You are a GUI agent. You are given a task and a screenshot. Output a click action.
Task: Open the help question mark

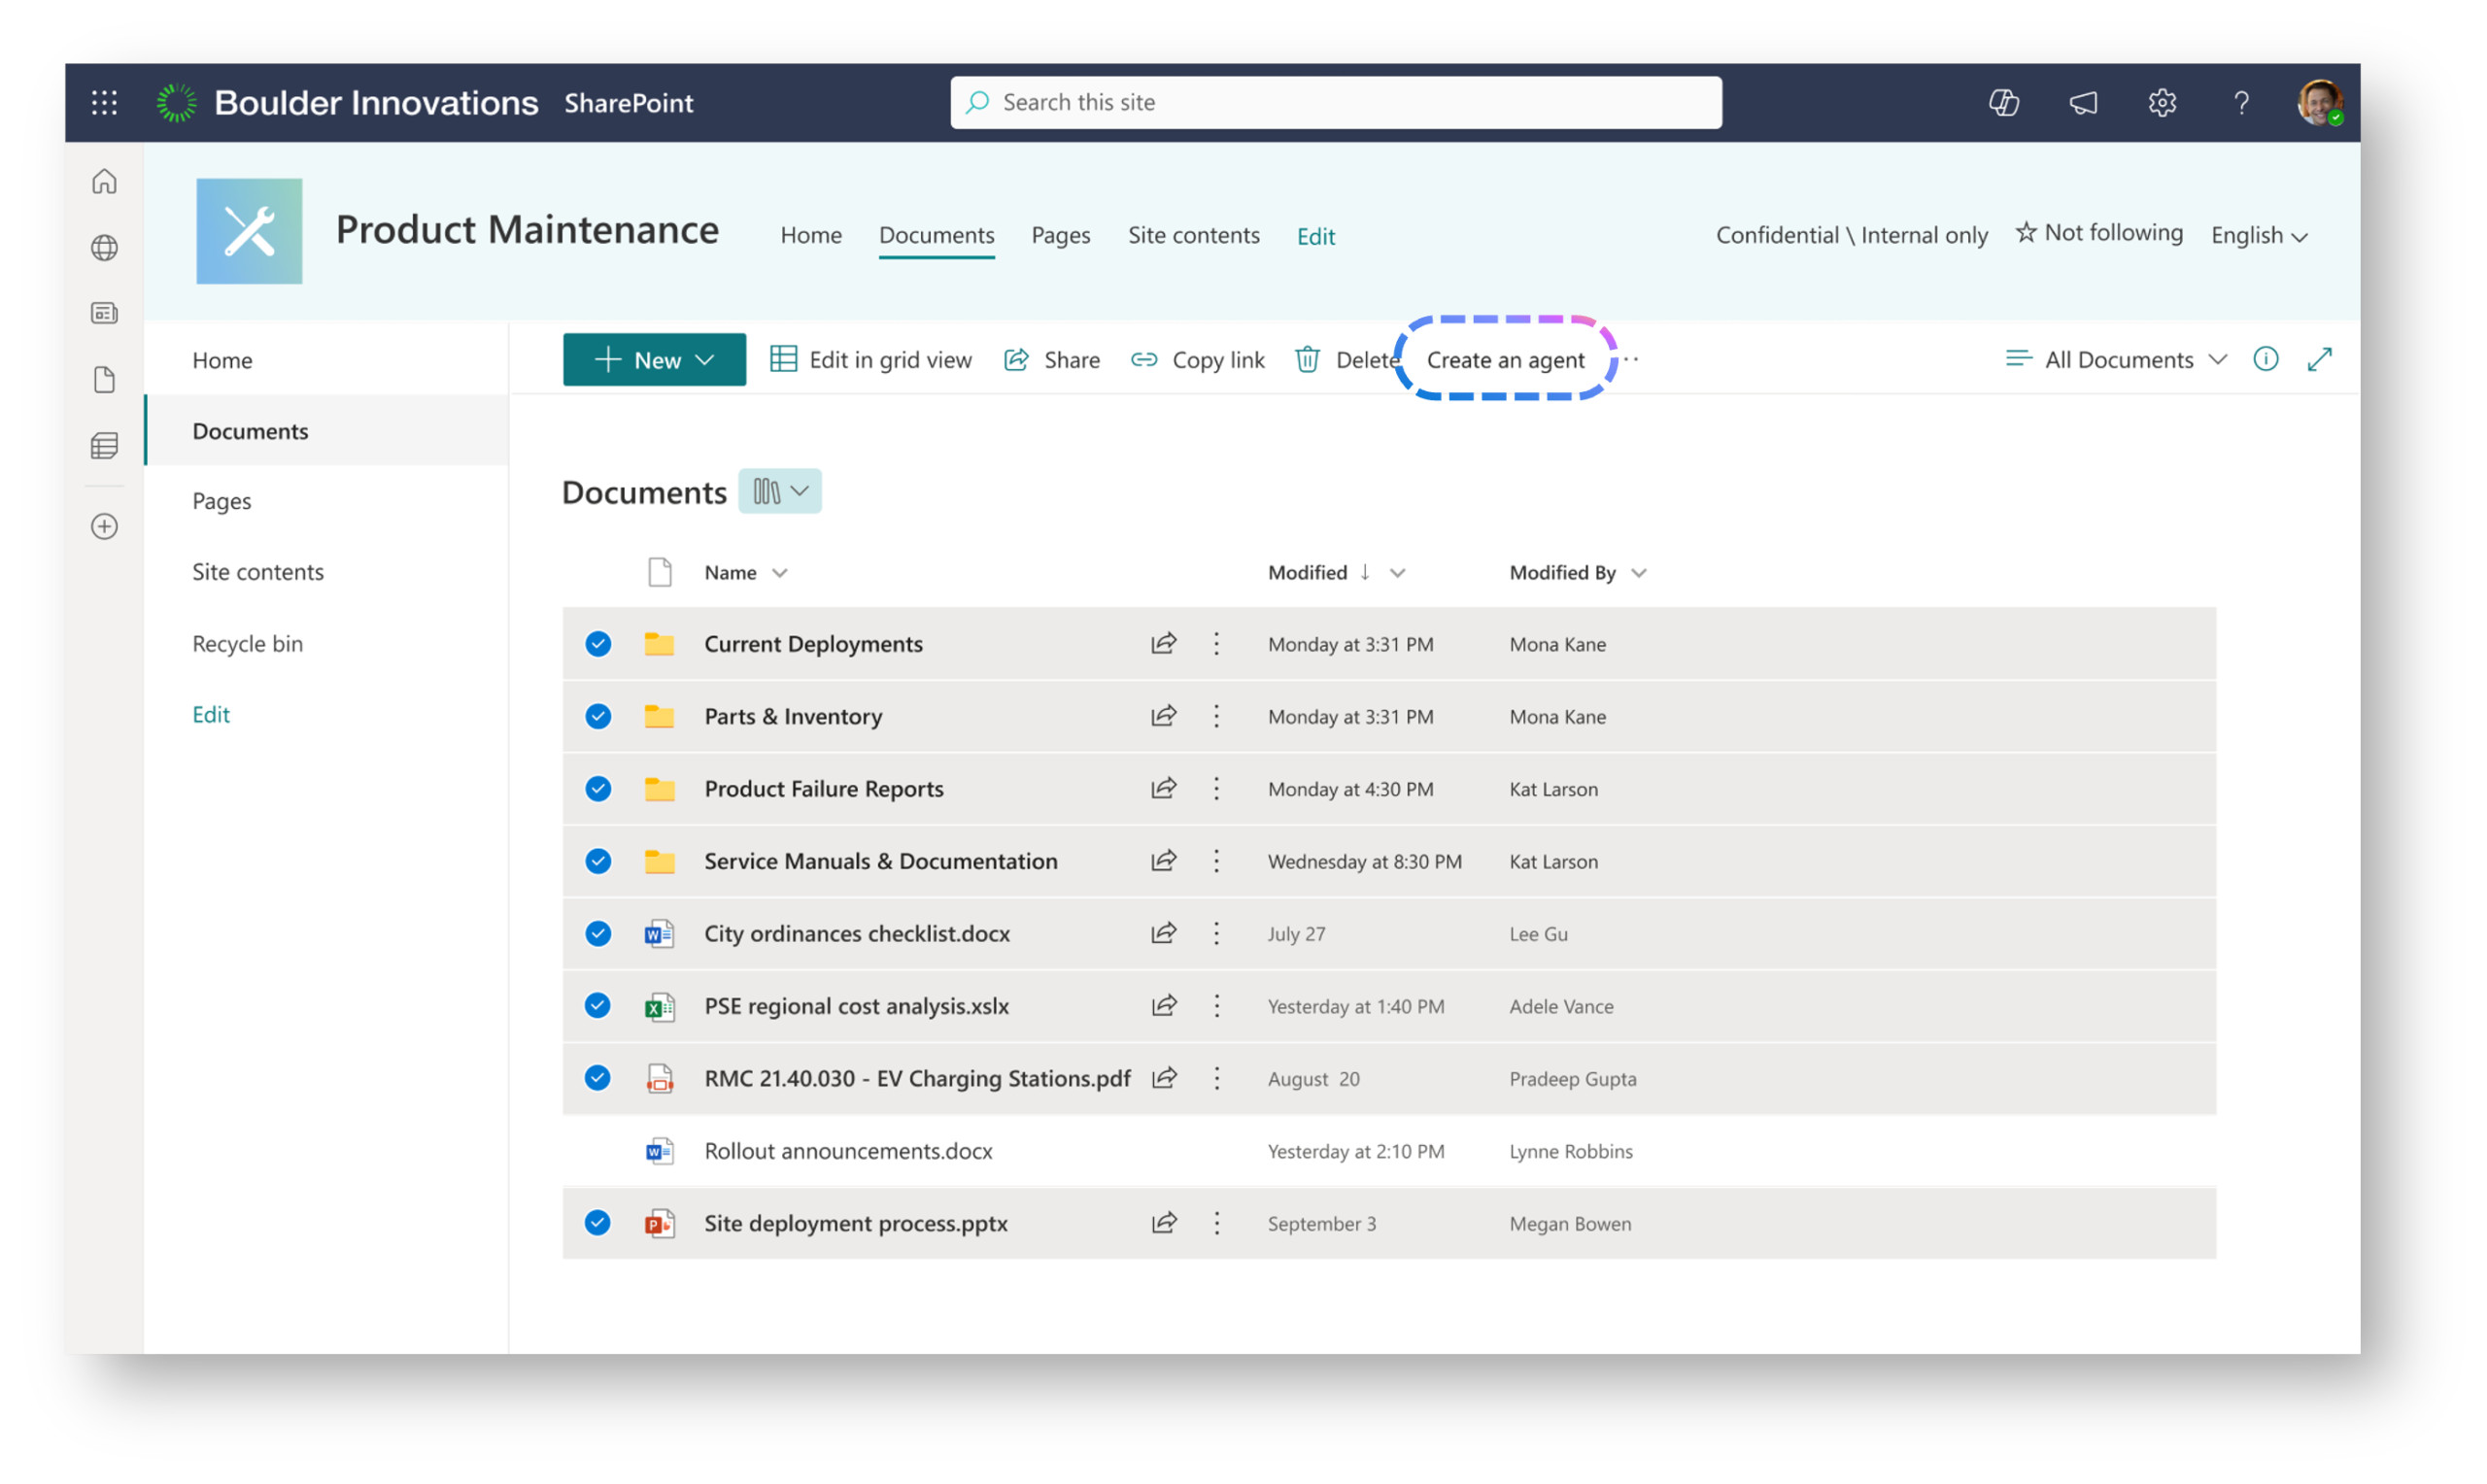[2241, 102]
